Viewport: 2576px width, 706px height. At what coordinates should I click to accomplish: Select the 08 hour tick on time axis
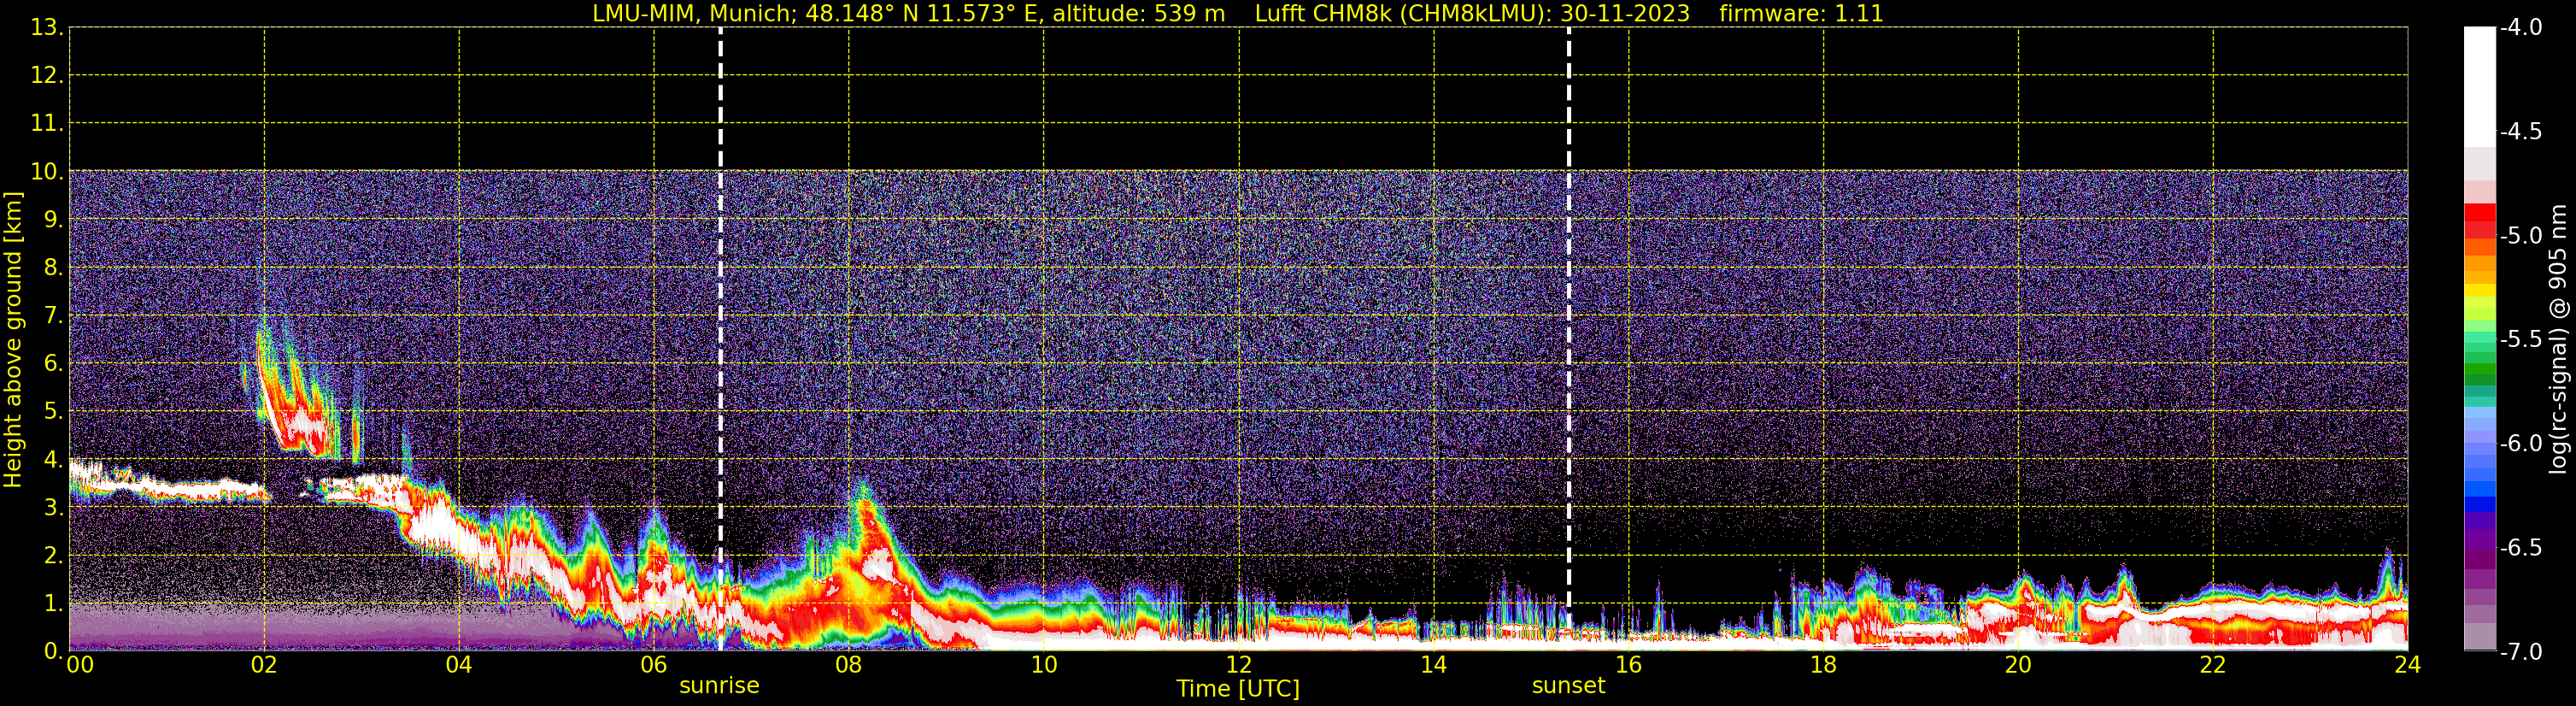pyautogui.click(x=848, y=665)
